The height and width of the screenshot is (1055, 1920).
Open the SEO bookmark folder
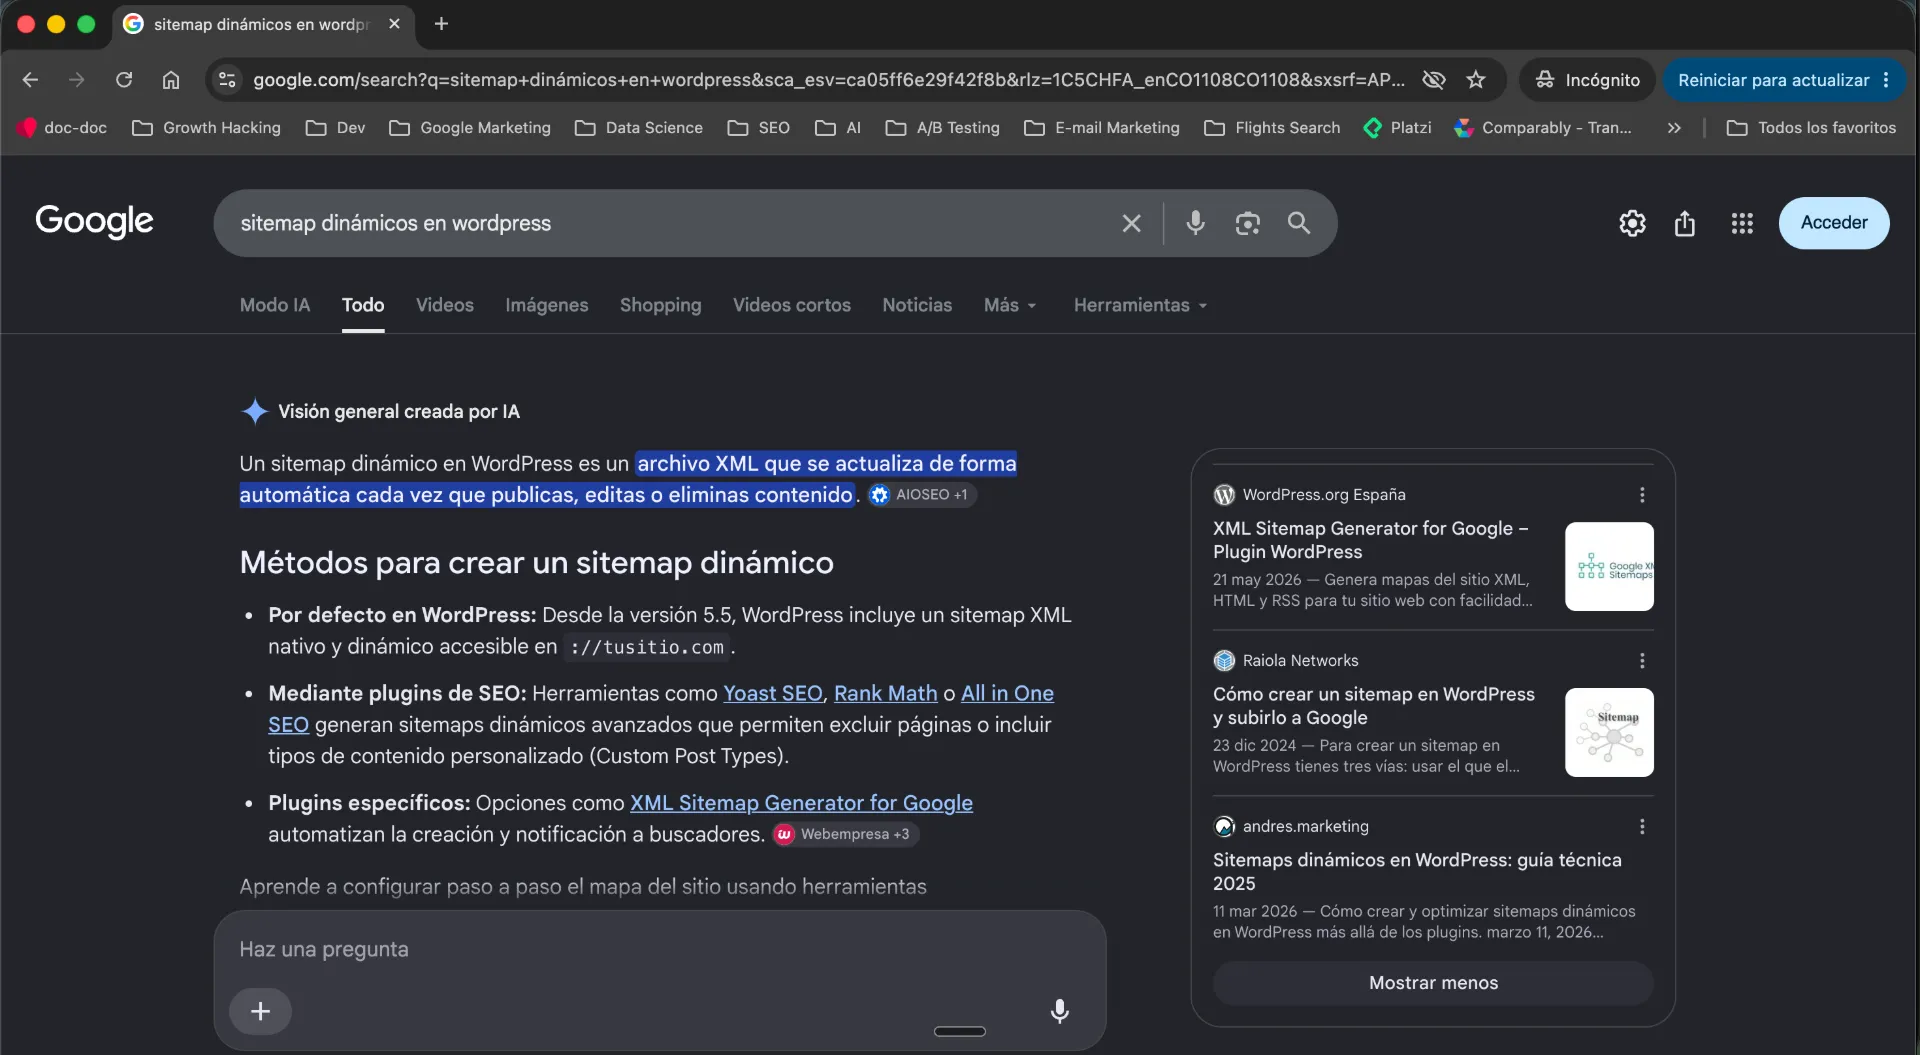click(x=759, y=128)
